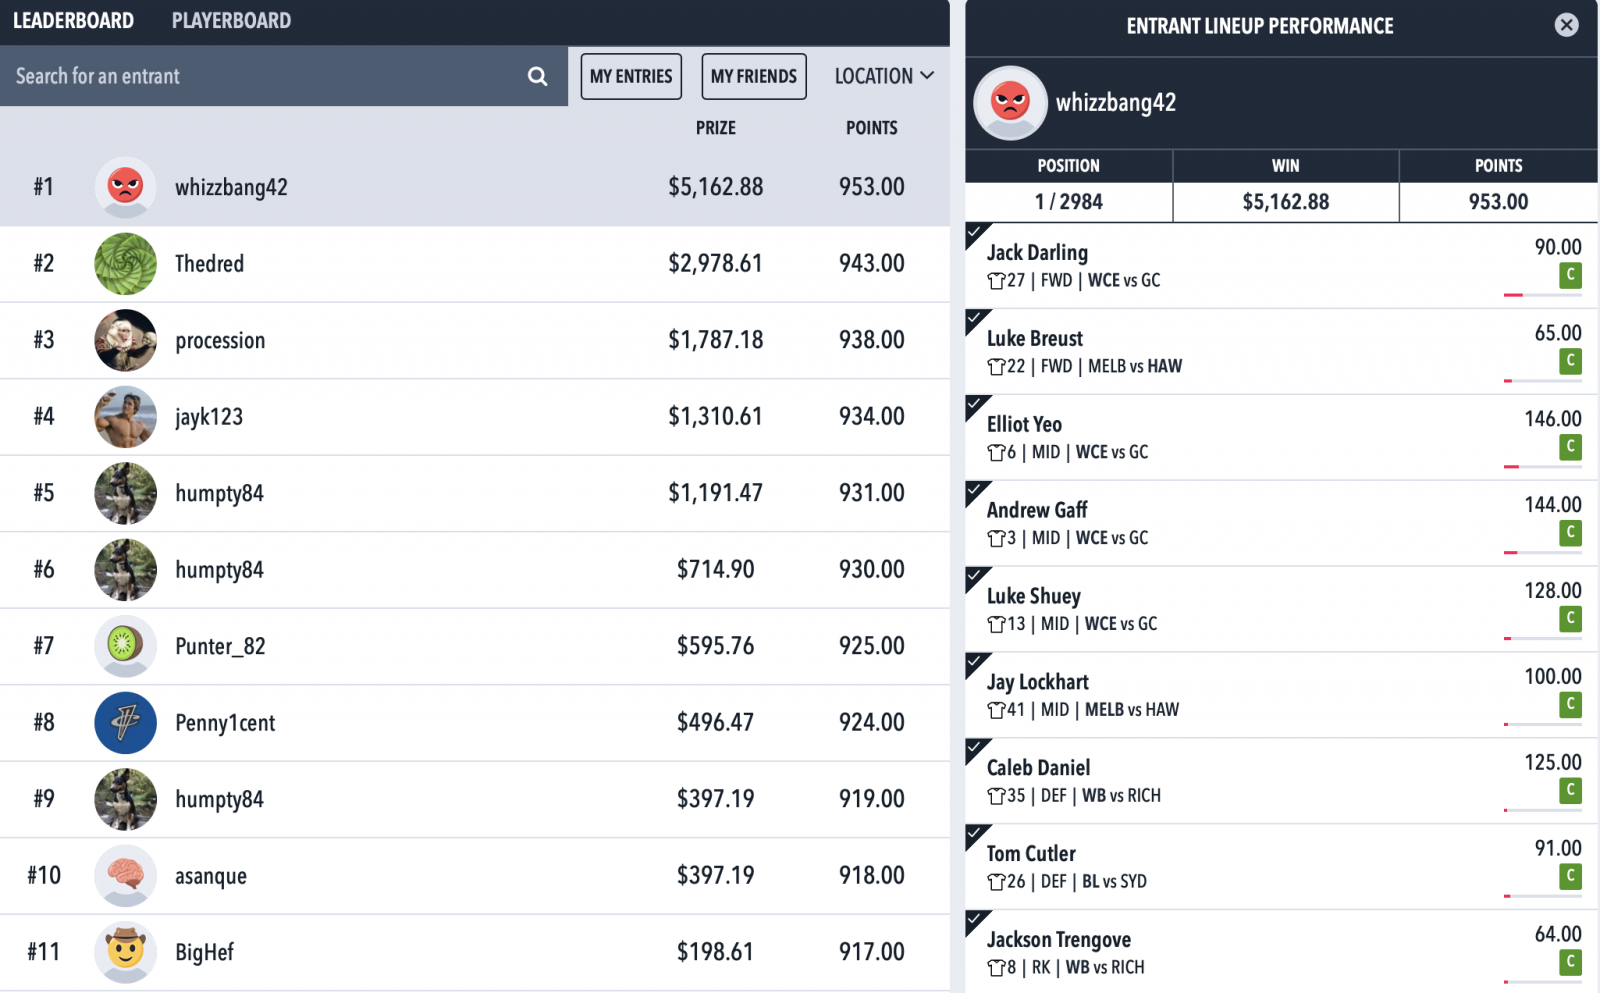The width and height of the screenshot is (1600, 993).
Task: Click the Prize column header
Action: [x=716, y=128]
